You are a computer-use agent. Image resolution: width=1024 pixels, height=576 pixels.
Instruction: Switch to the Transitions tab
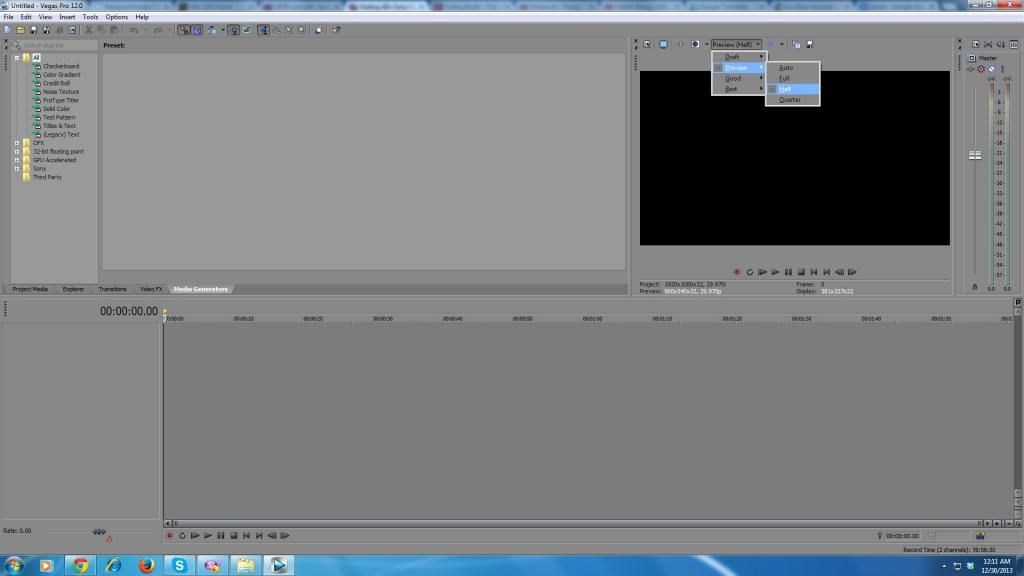point(112,289)
